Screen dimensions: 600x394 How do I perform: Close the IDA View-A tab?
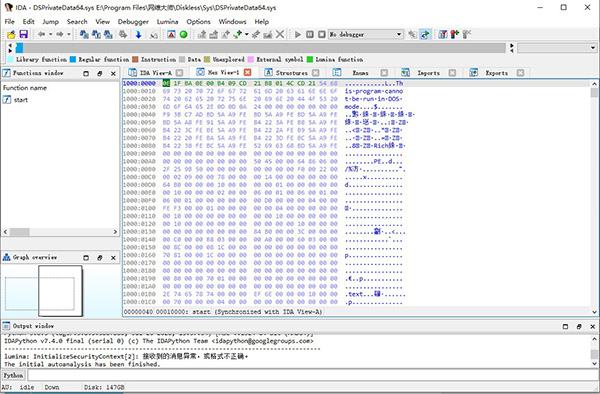click(x=179, y=73)
